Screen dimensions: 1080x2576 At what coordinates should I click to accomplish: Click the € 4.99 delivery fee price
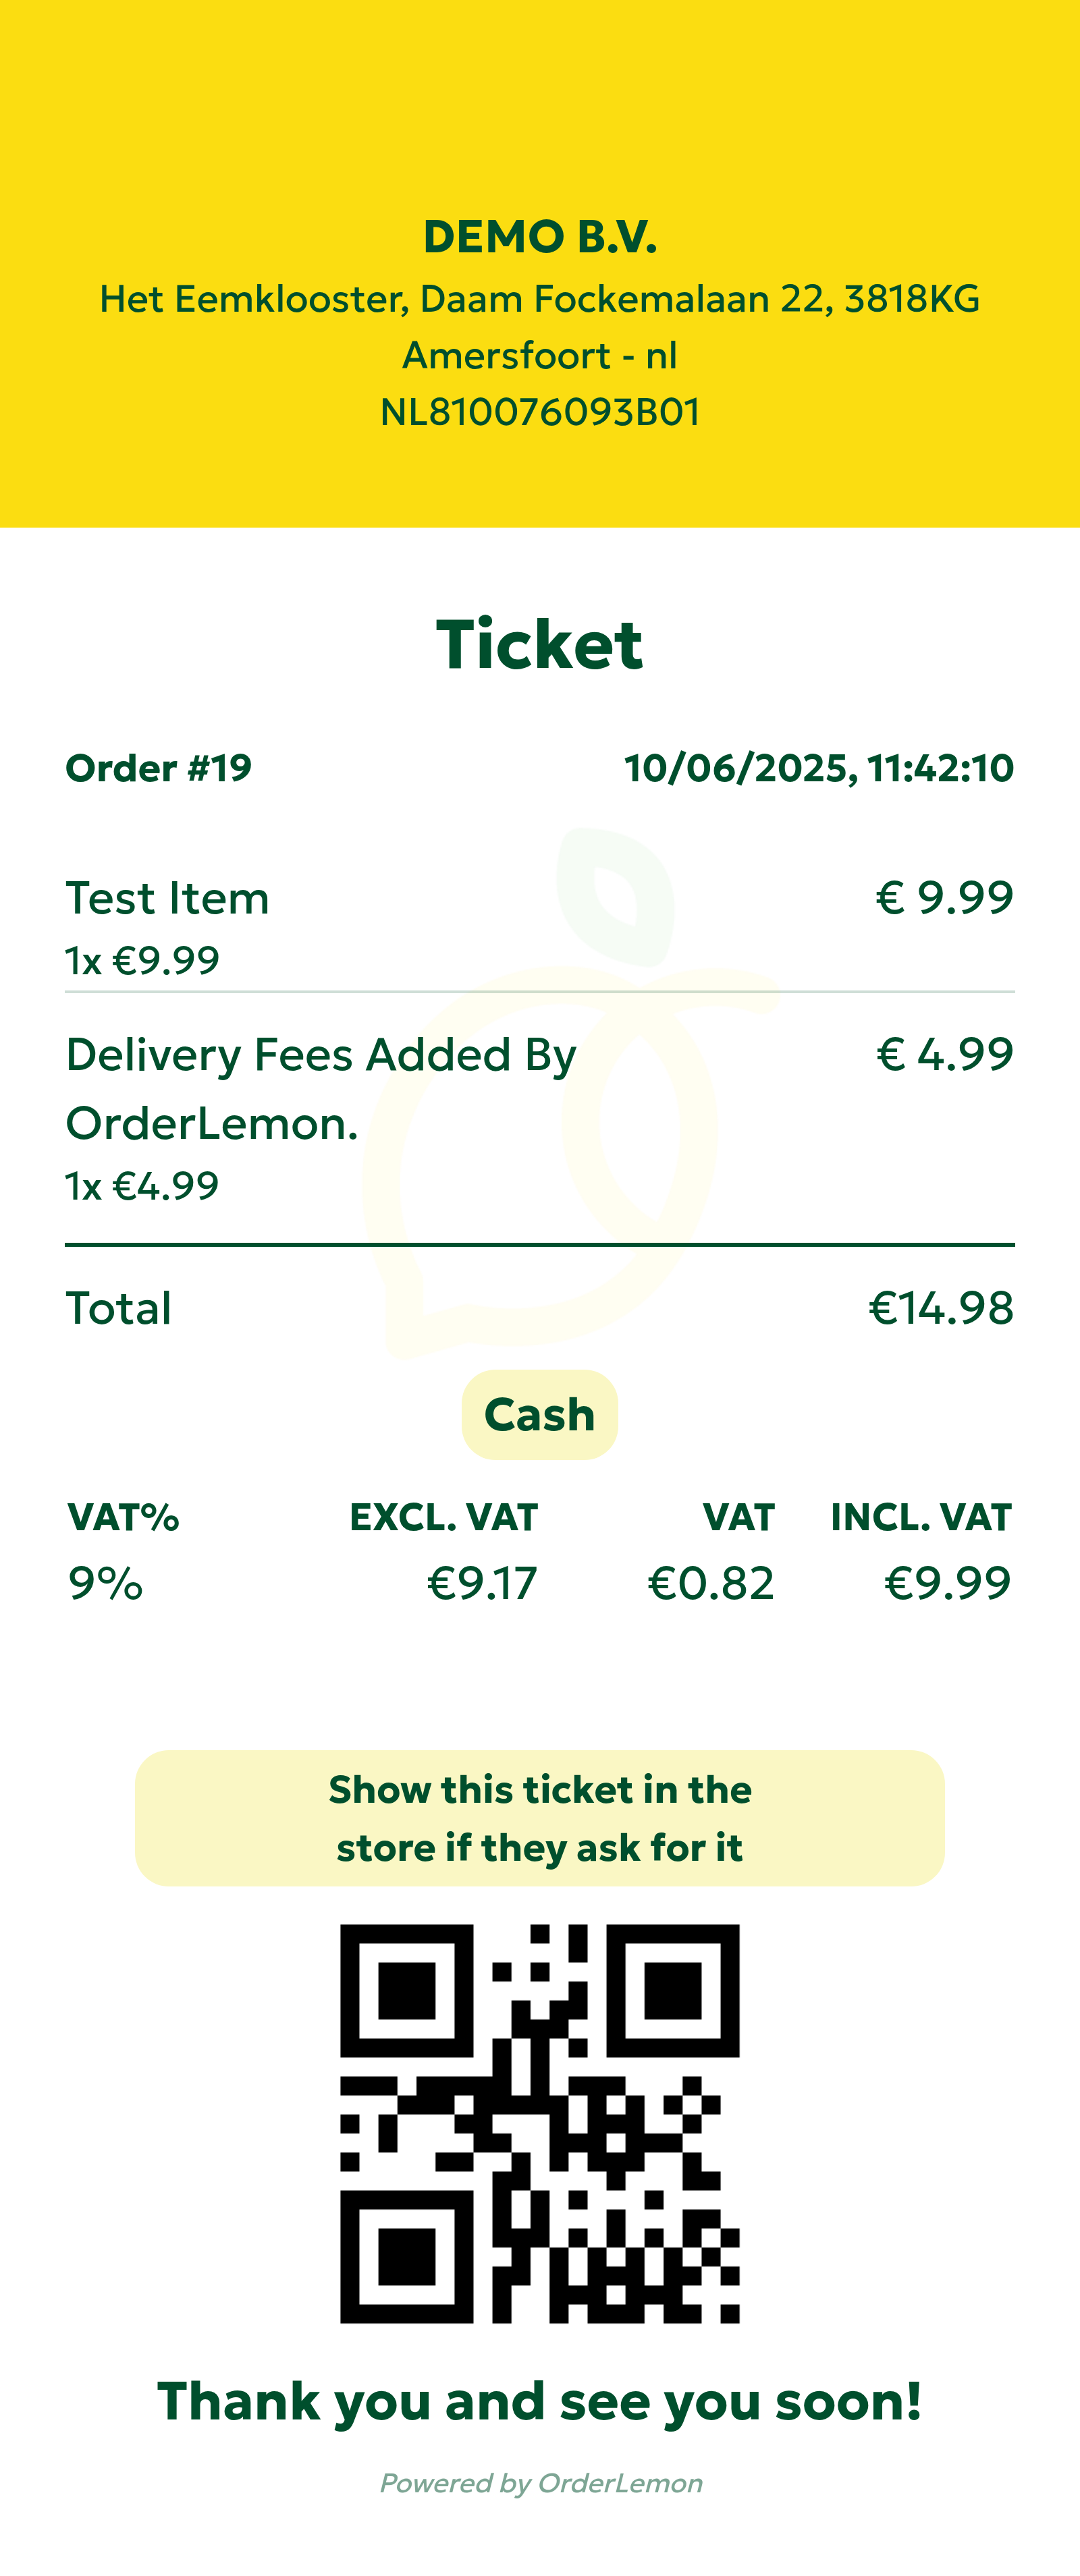[945, 1054]
